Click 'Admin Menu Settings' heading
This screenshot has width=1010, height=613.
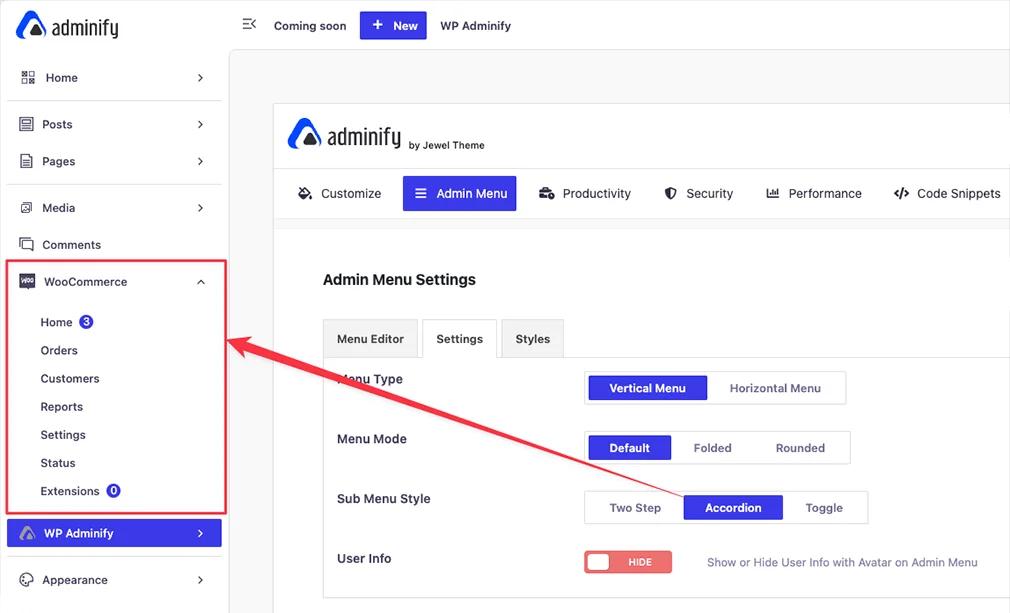[x=399, y=279]
